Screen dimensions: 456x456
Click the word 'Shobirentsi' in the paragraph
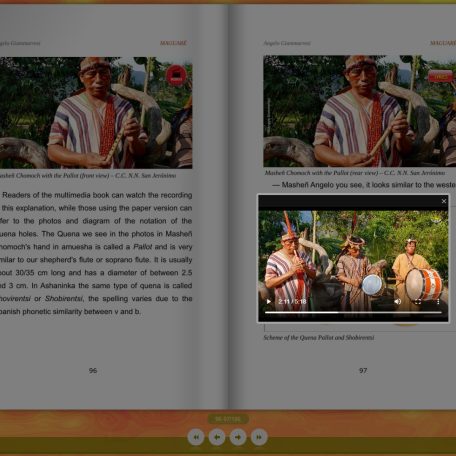tap(63, 299)
